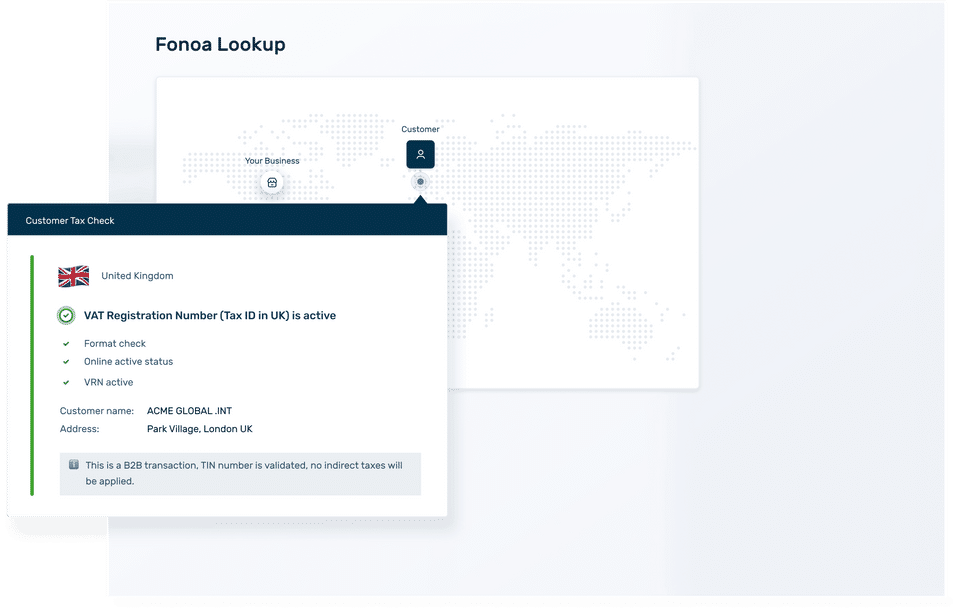The width and height of the screenshot is (960, 609).
Task: Click the checkmark beside Online active status
Action: click(x=66, y=362)
